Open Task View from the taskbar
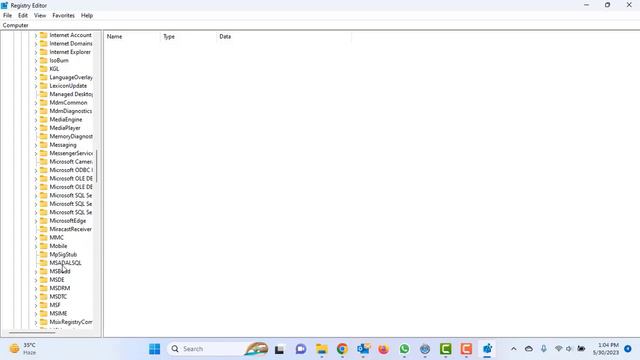Viewport: 640px width, 360px height. (x=279, y=349)
